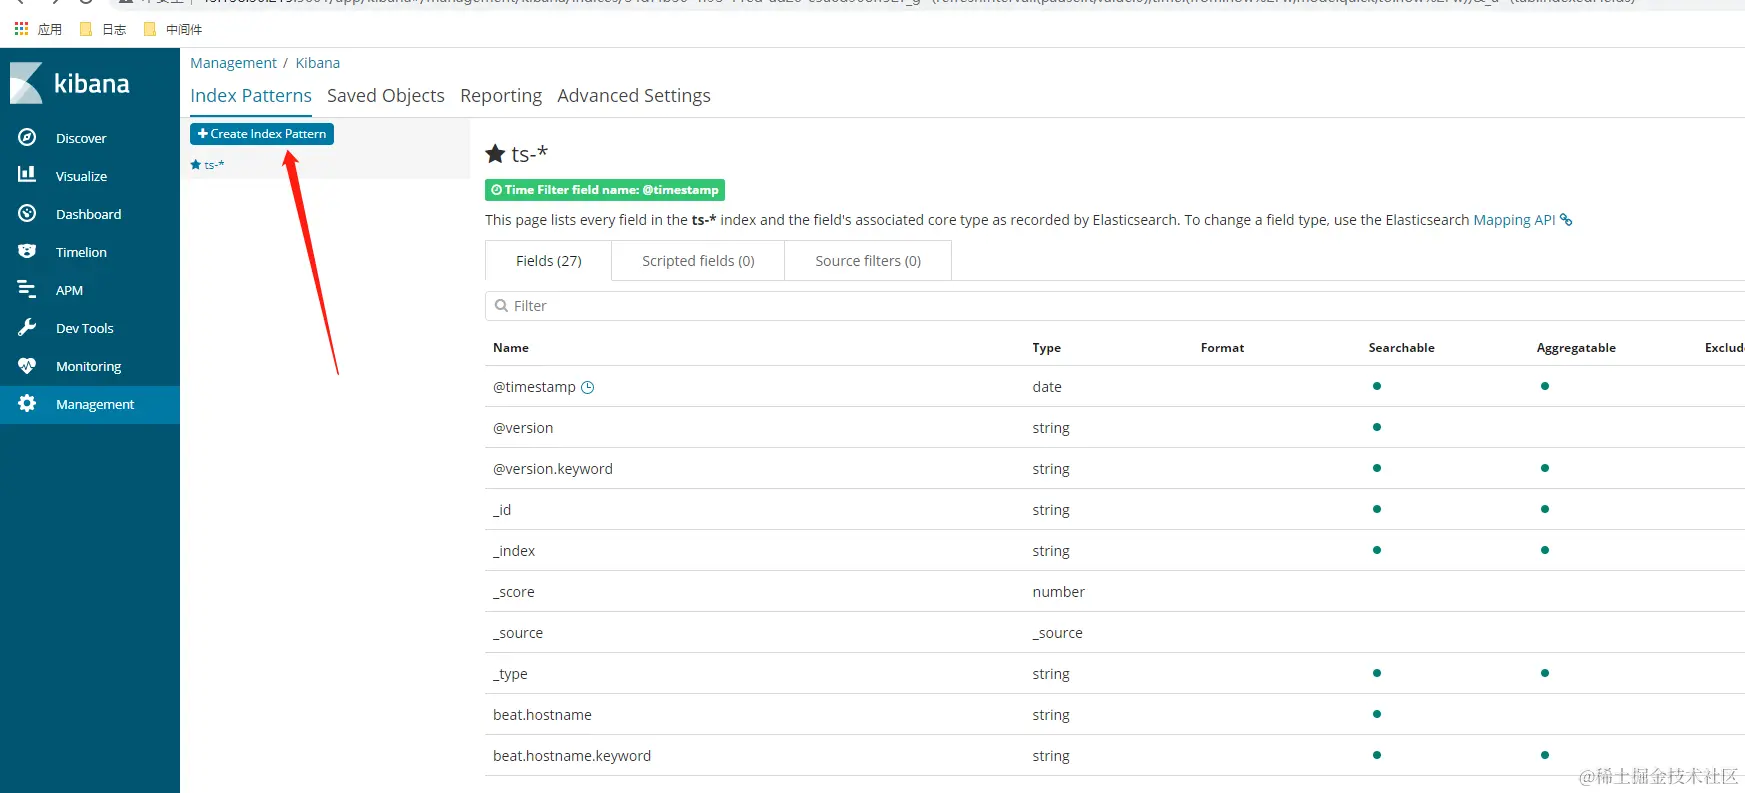This screenshot has width=1745, height=793.
Task: Open Management gear icon
Action: (x=27, y=403)
